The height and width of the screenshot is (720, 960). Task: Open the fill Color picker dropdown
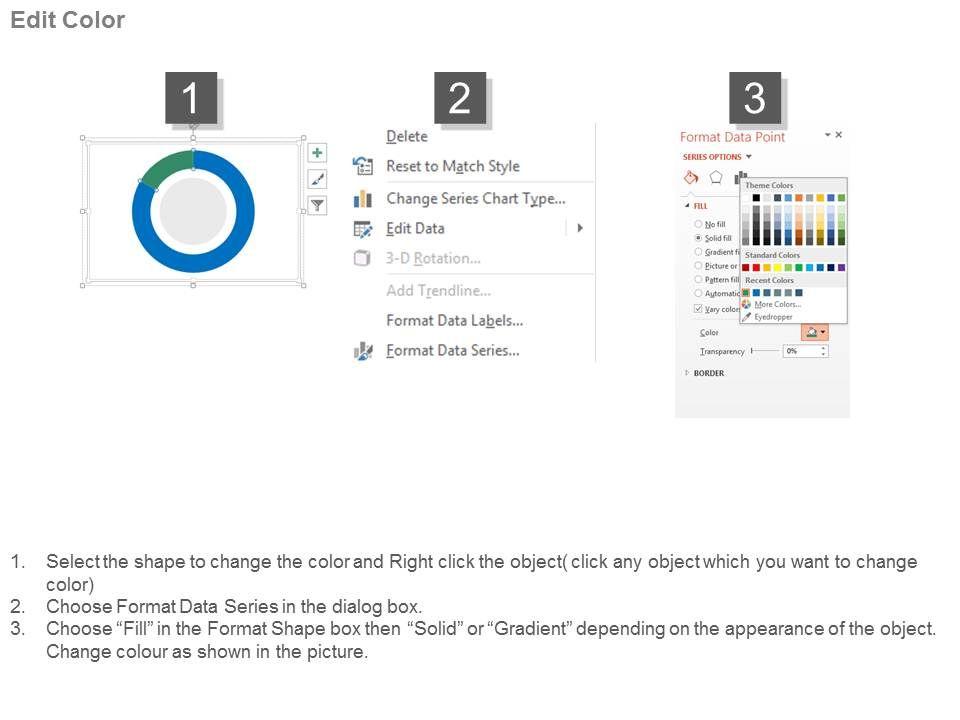(815, 332)
